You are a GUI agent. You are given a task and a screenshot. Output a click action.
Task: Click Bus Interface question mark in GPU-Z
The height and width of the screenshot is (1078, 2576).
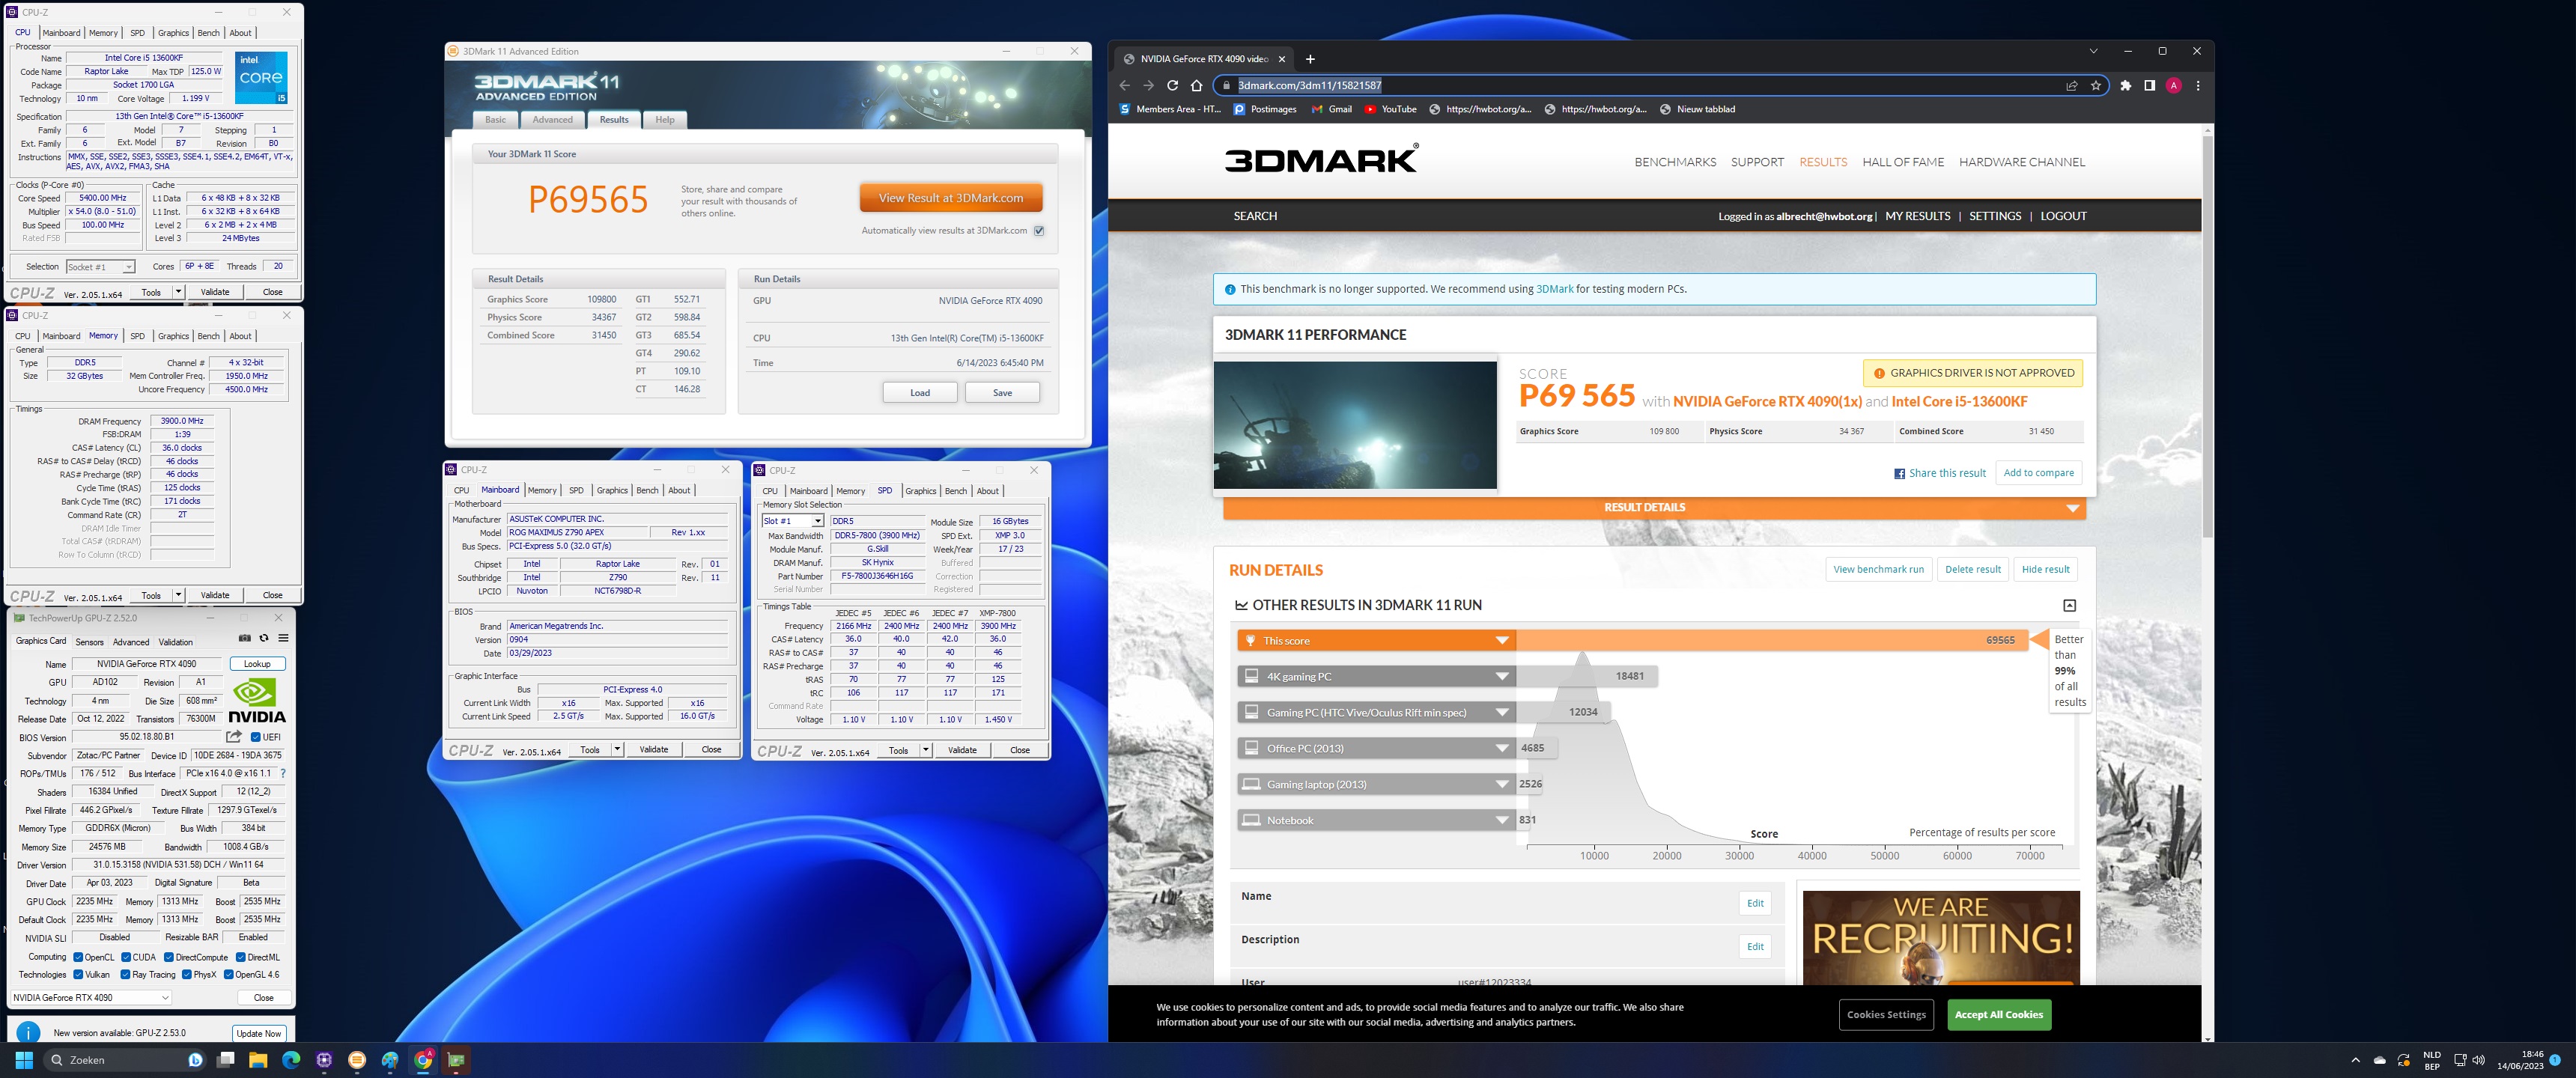[283, 773]
